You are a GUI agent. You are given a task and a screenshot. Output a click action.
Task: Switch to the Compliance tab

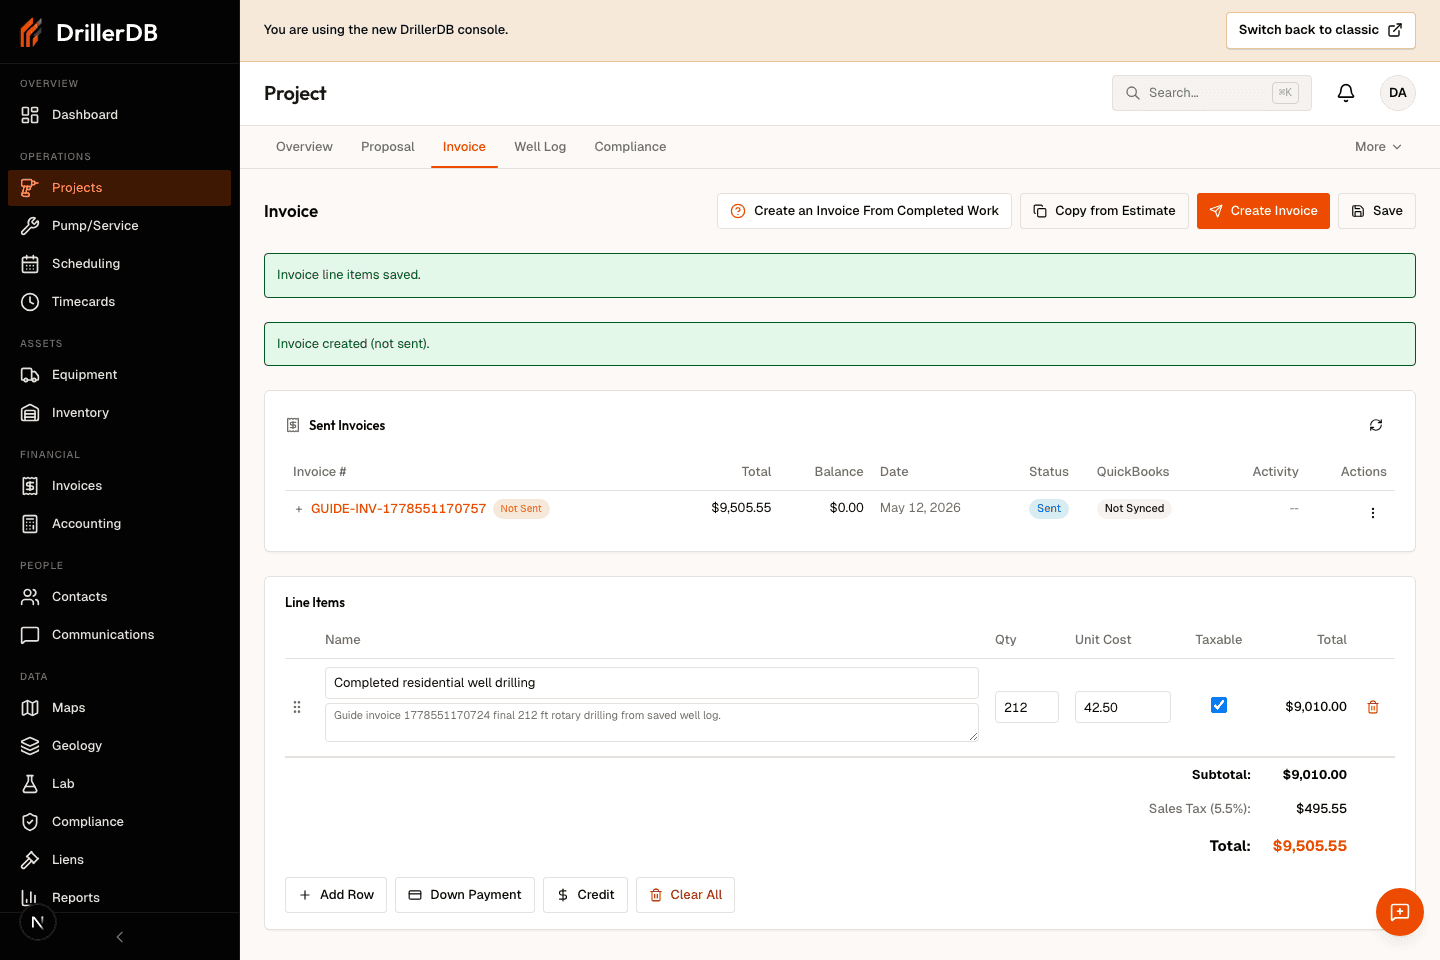tap(630, 147)
